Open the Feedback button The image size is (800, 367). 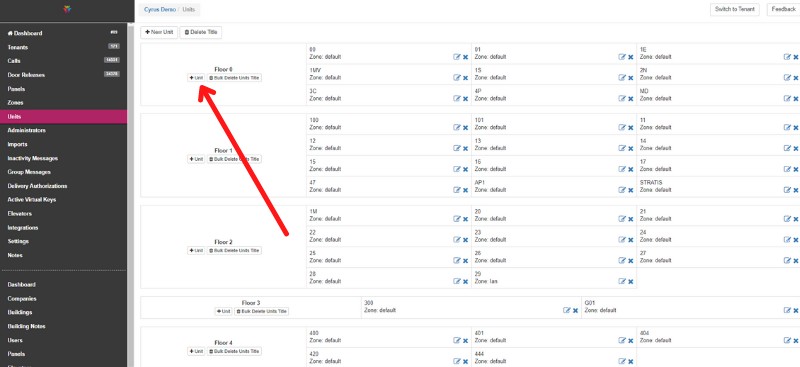click(783, 9)
